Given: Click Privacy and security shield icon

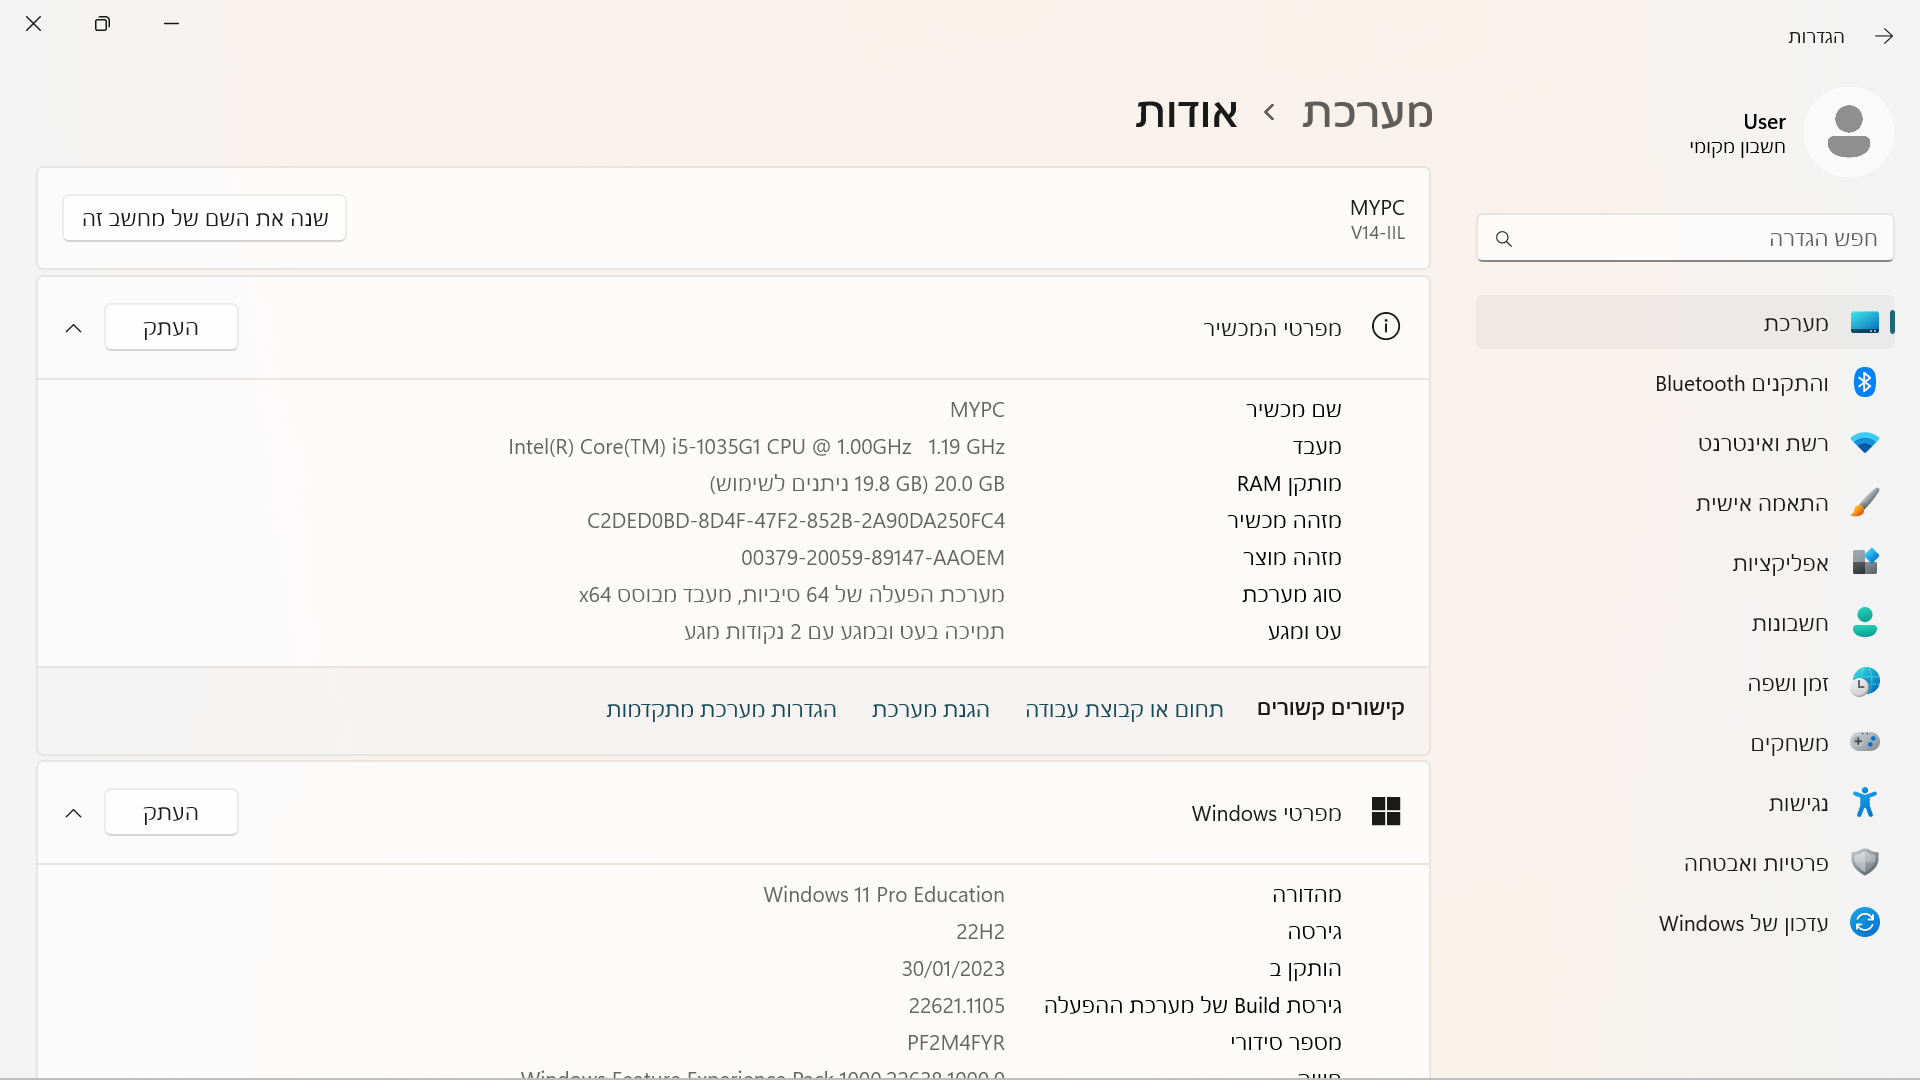Looking at the screenshot, I should 1864,863.
